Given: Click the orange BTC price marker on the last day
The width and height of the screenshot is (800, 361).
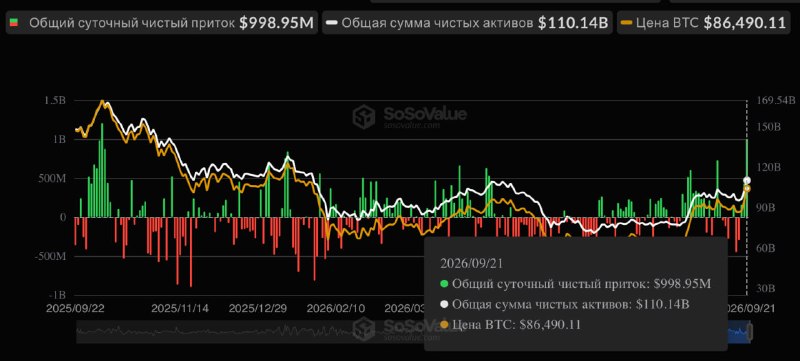Looking at the screenshot, I should [x=747, y=189].
